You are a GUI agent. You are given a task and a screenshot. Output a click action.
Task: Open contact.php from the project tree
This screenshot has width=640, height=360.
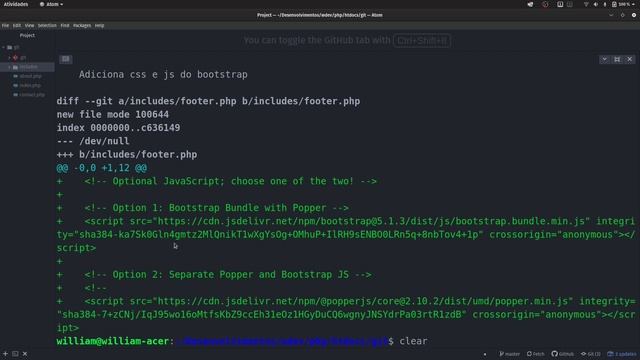tap(32, 95)
